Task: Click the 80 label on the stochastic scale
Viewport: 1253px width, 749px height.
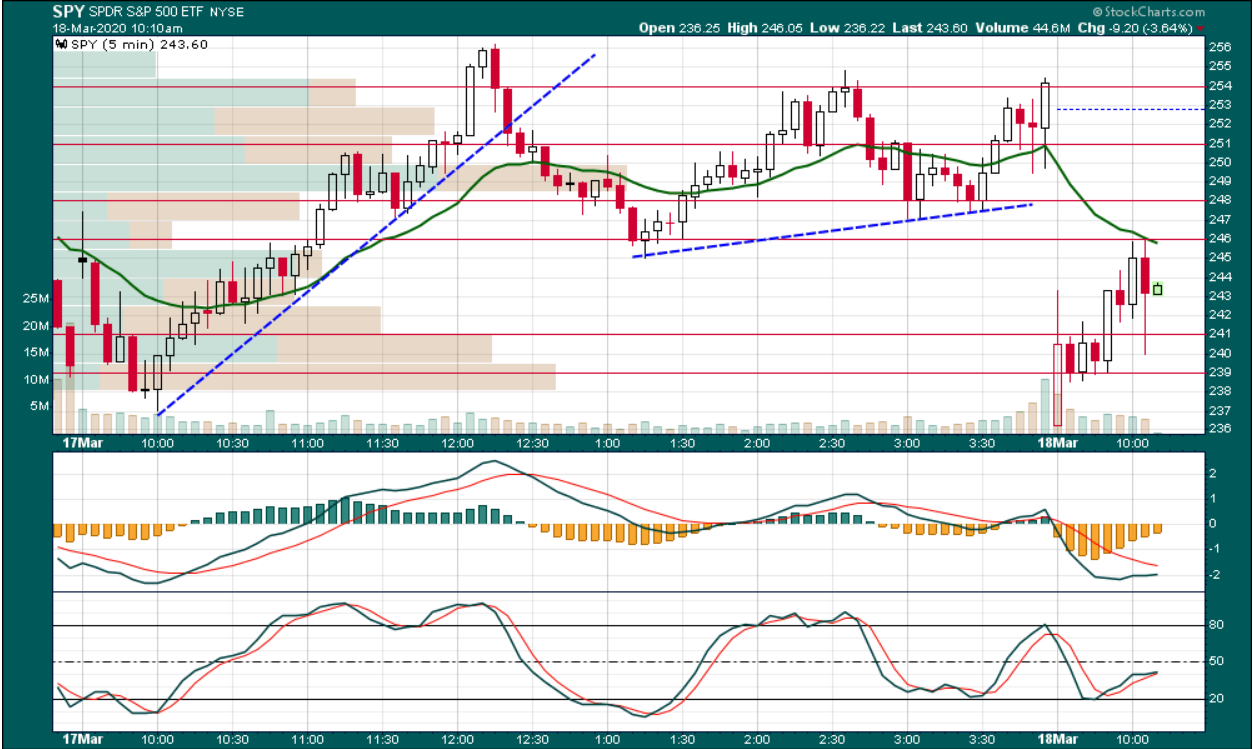Action: point(1215,626)
